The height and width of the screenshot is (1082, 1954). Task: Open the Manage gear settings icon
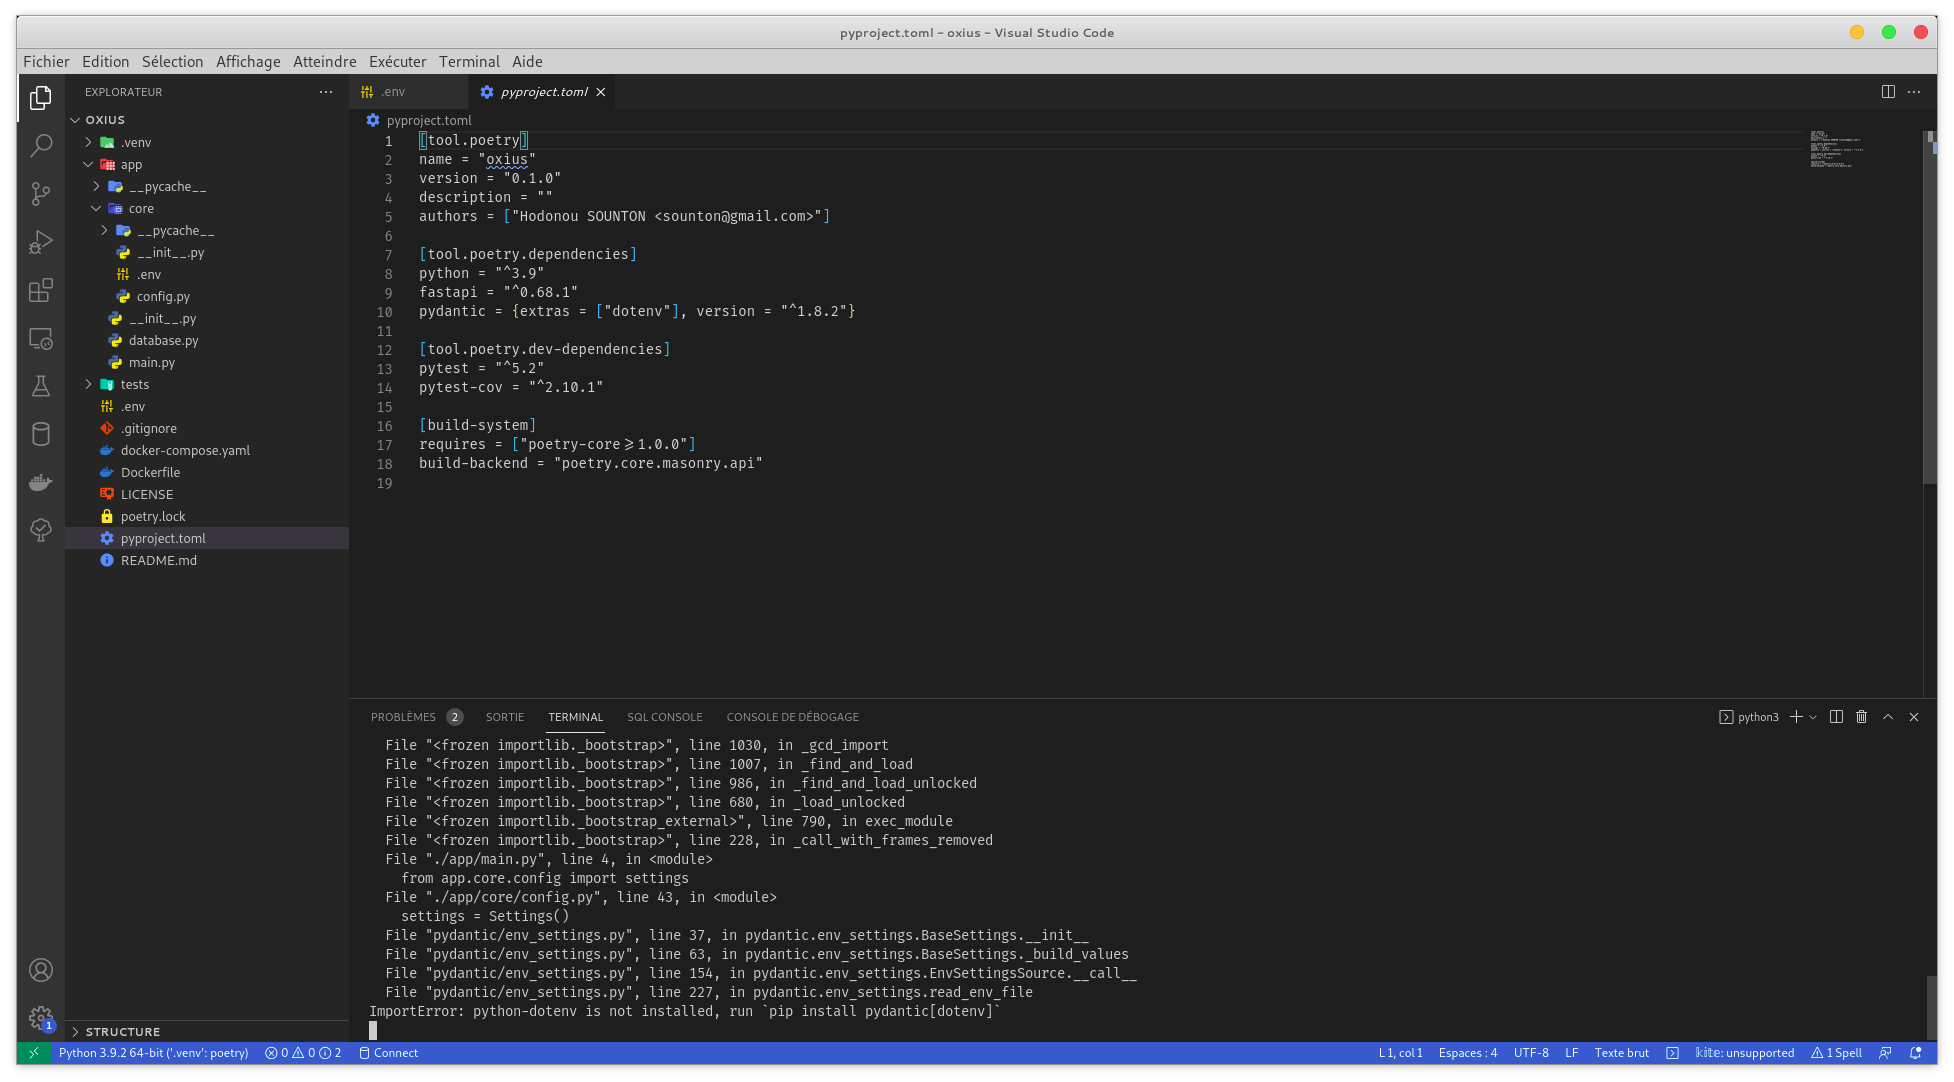(x=41, y=1018)
